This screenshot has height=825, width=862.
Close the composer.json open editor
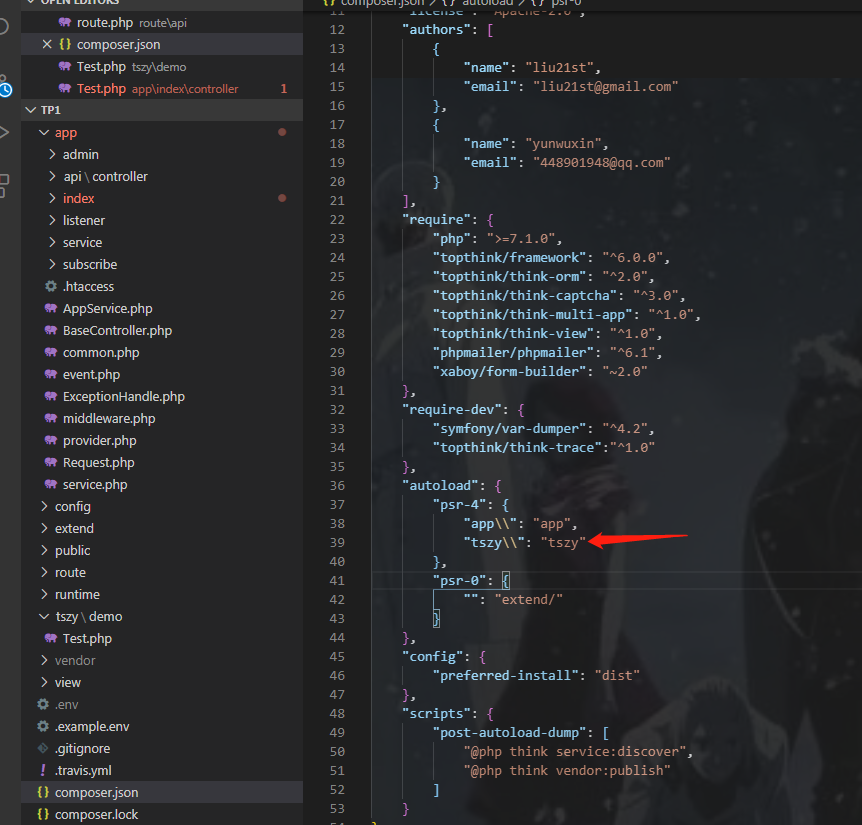pos(47,45)
